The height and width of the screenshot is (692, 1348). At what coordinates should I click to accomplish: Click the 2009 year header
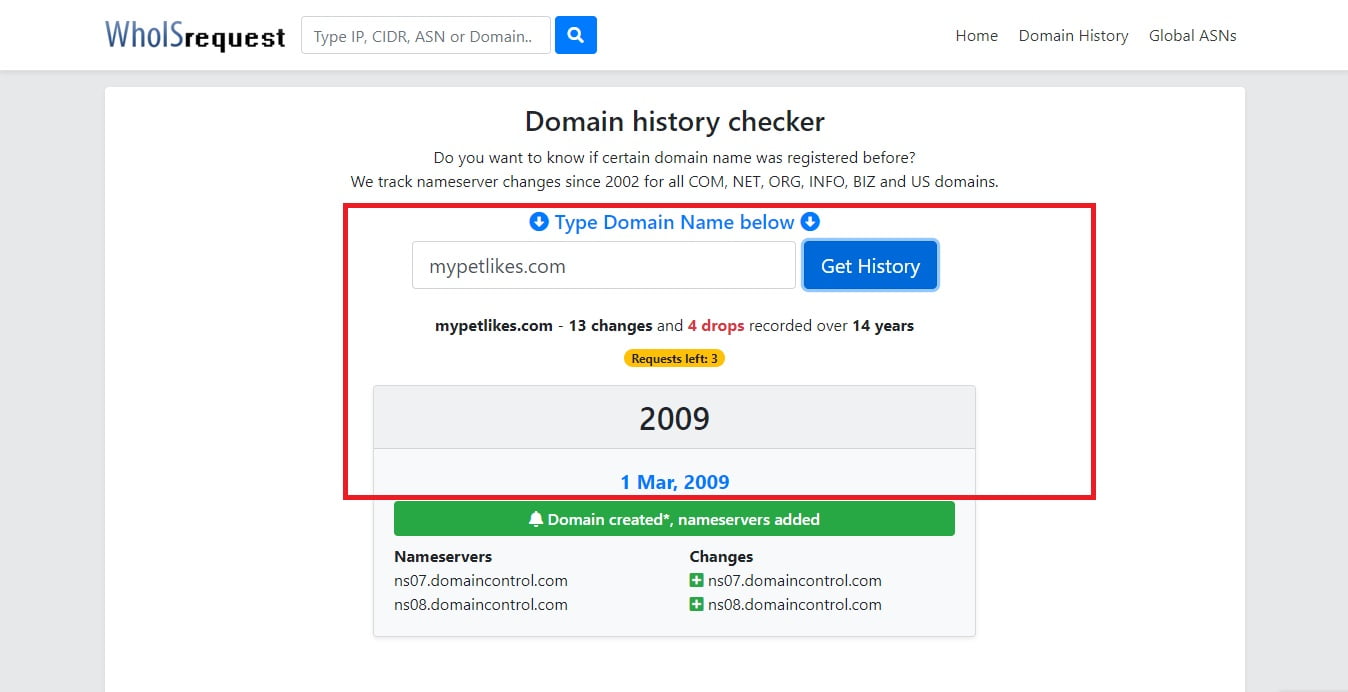tap(674, 418)
